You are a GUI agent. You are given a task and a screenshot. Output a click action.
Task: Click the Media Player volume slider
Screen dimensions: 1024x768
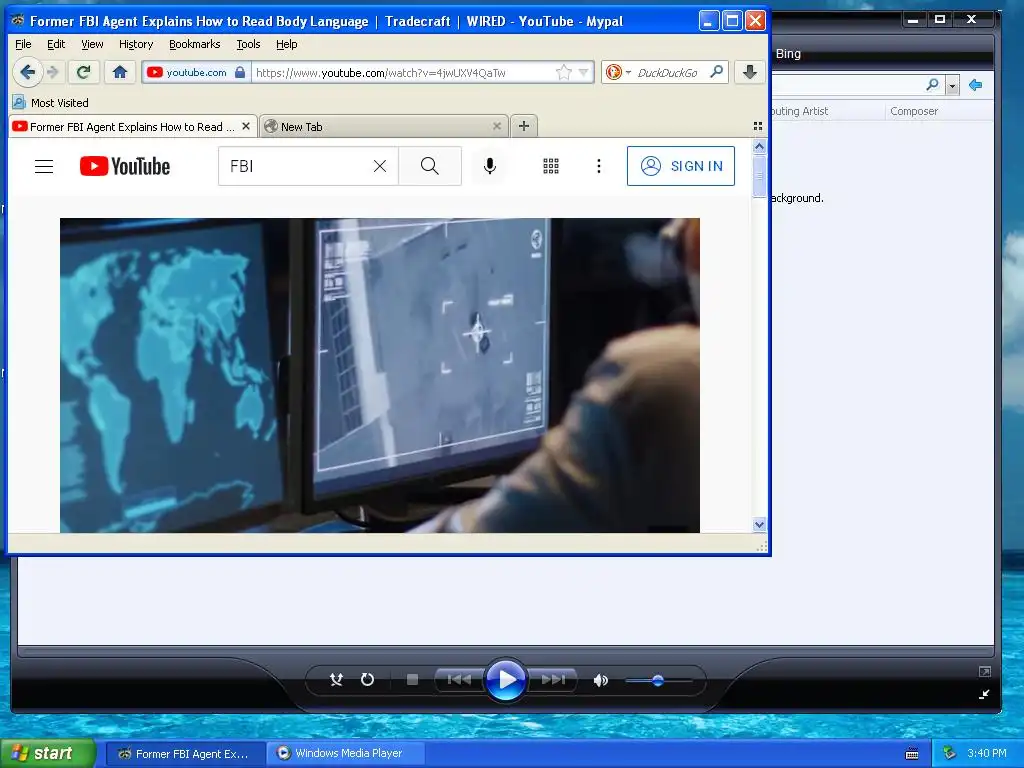coord(658,680)
